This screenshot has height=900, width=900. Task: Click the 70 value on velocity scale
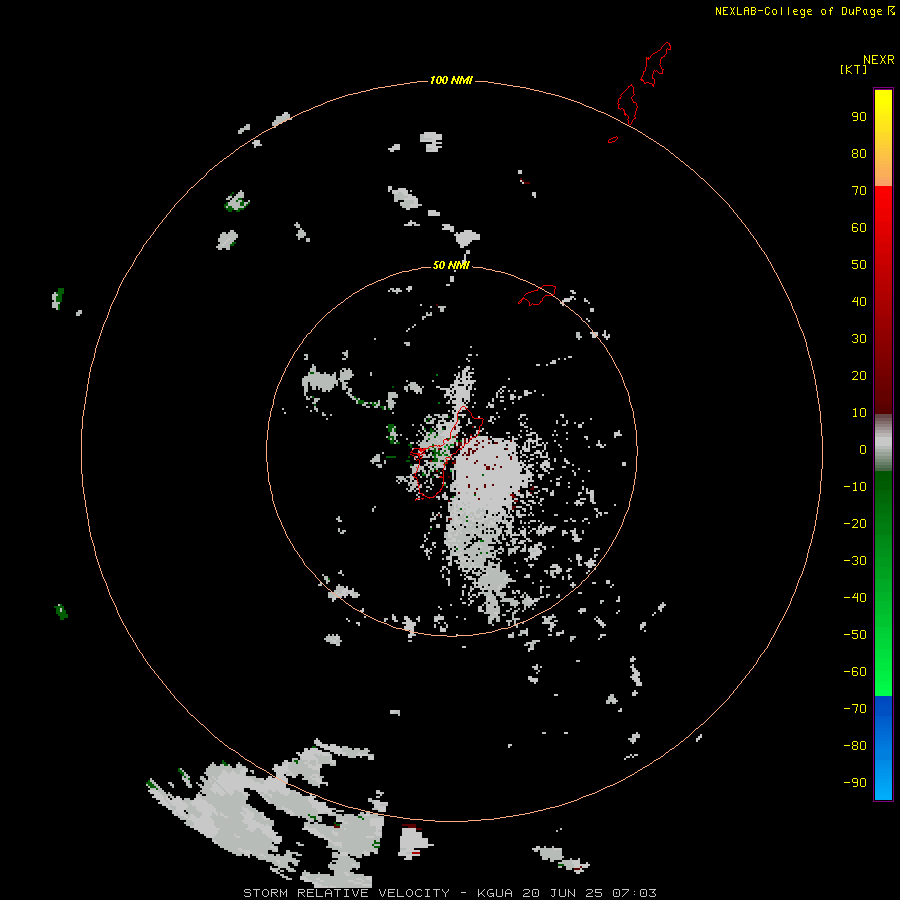859,191
